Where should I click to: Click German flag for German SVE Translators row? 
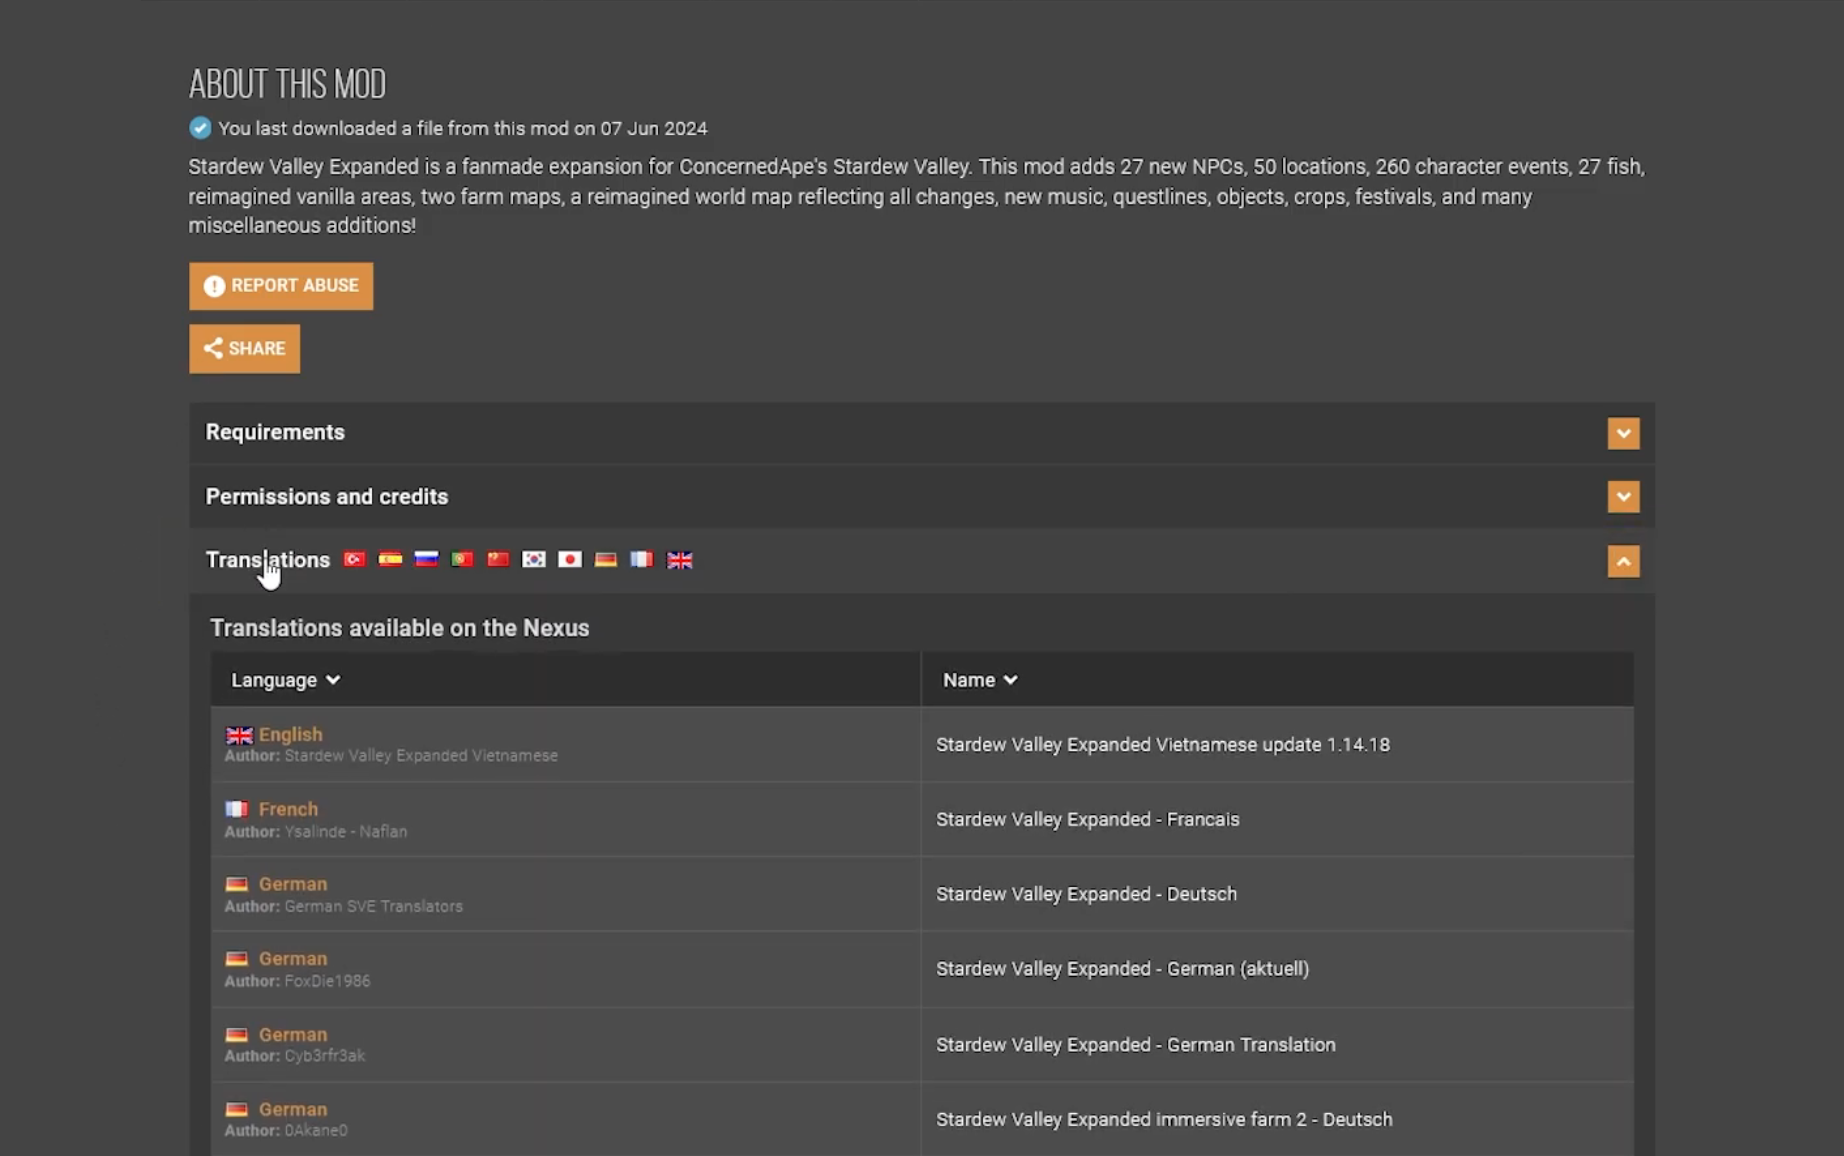point(237,884)
